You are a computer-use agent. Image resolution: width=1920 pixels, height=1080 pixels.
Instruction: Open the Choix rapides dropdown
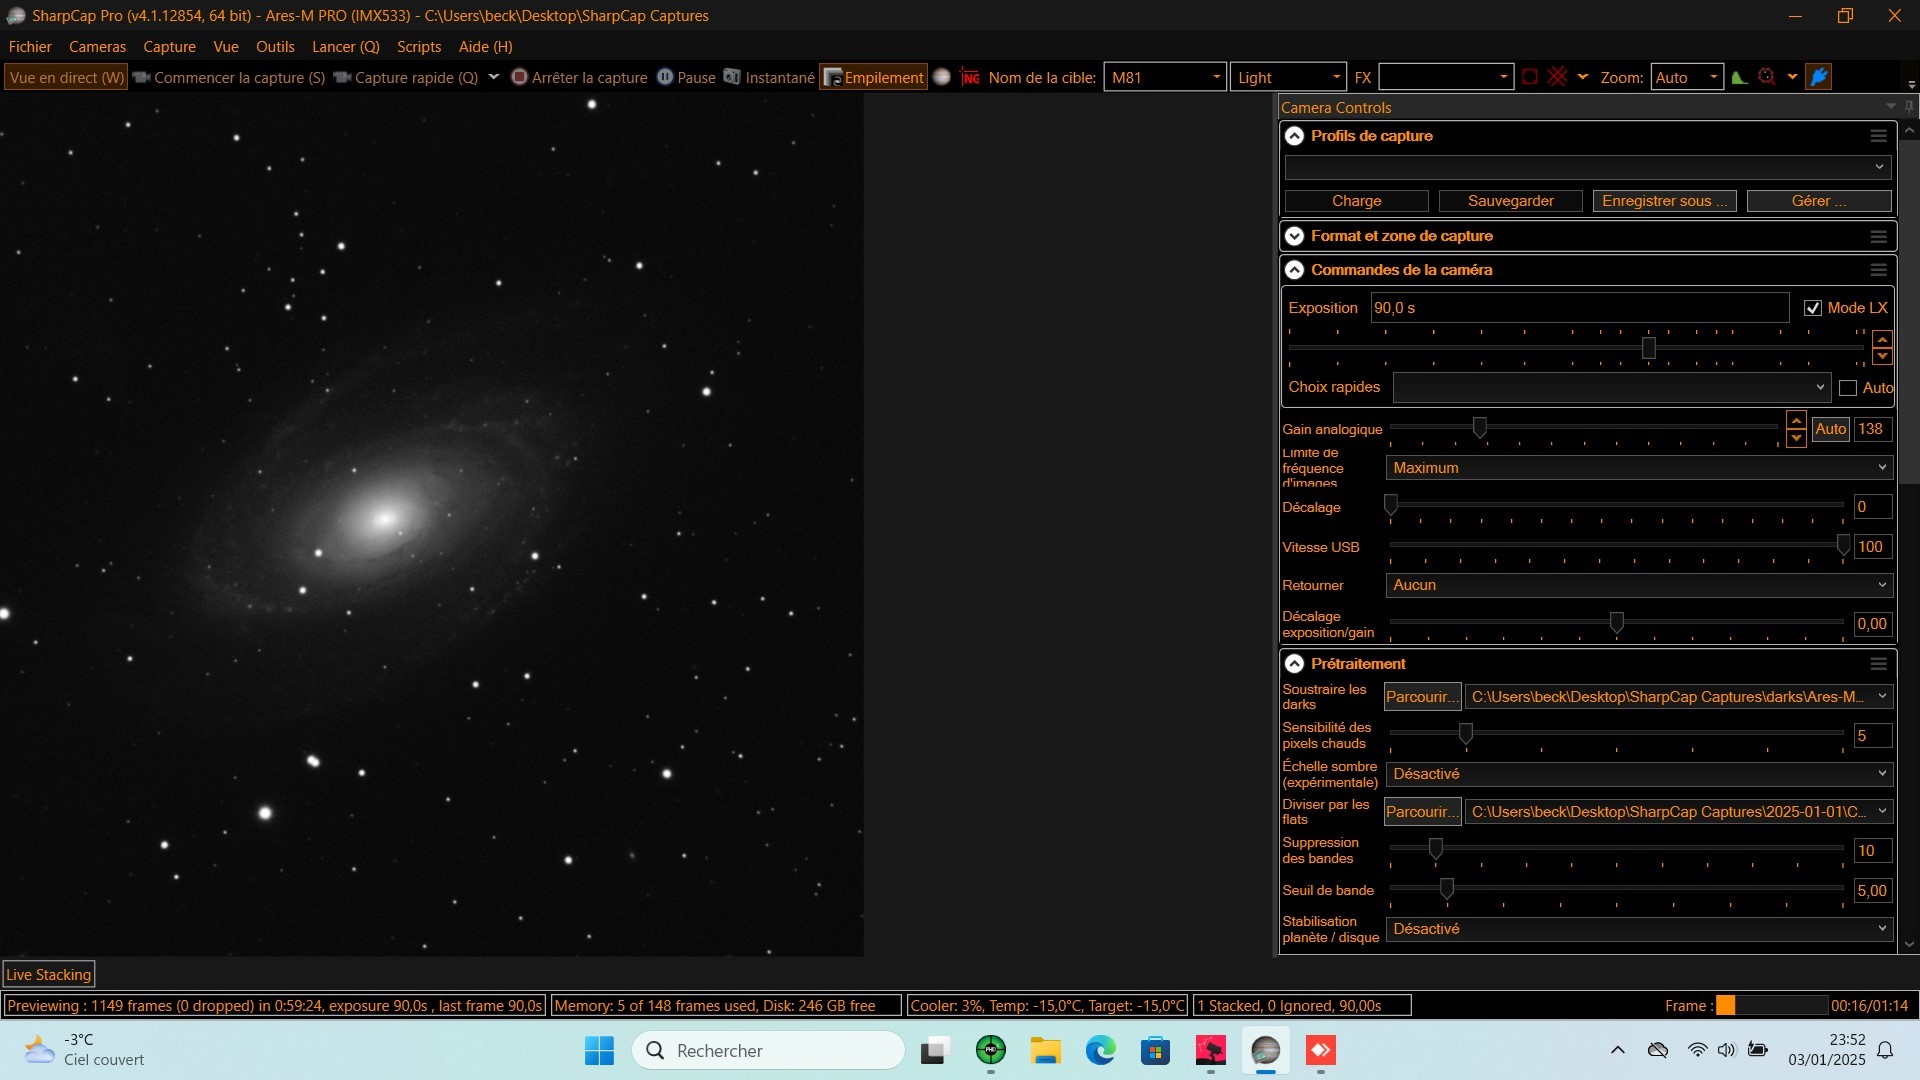point(1612,388)
